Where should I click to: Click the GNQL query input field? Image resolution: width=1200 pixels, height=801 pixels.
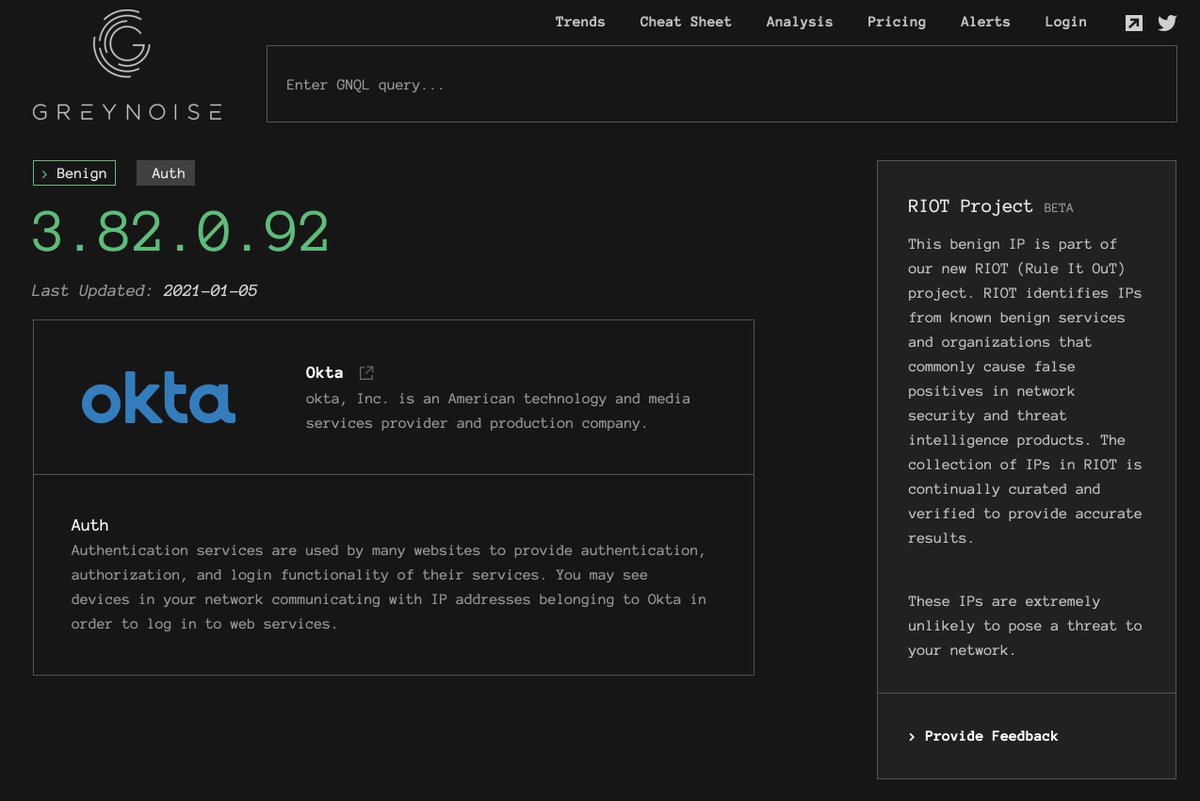[722, 83]
